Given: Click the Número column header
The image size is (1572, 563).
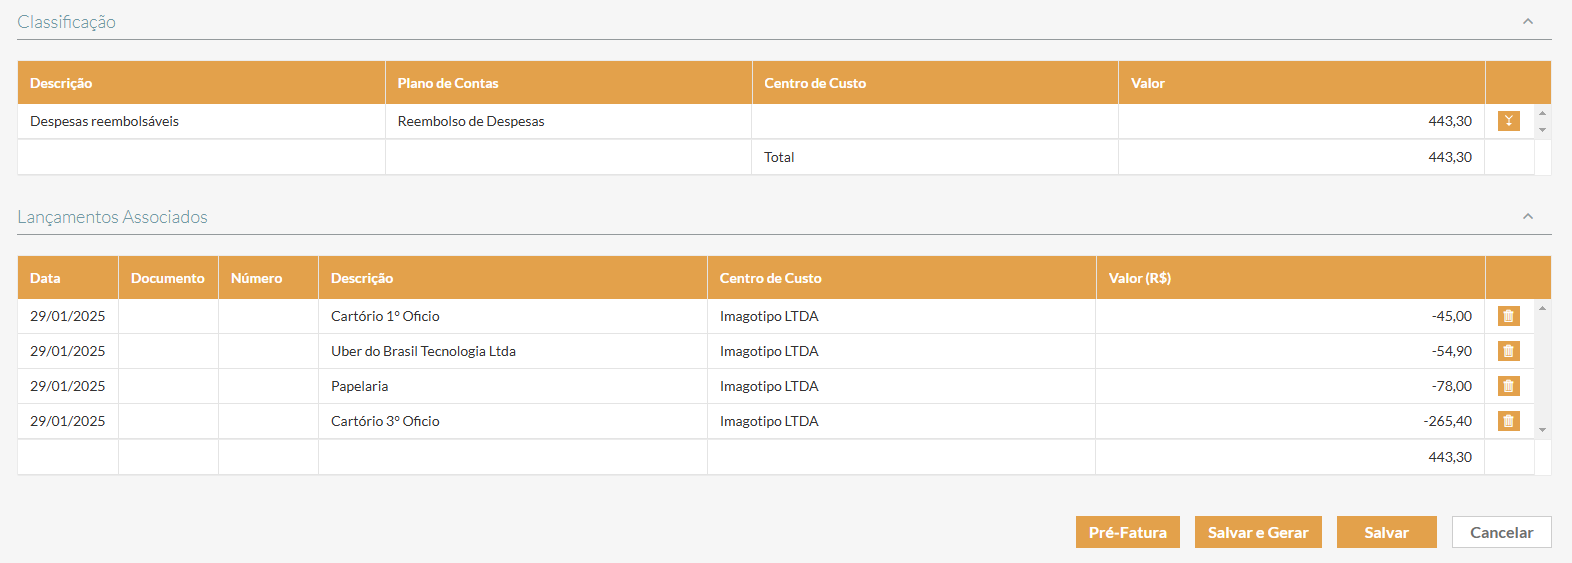Looking at the screenshot, I should coord(268,278).
